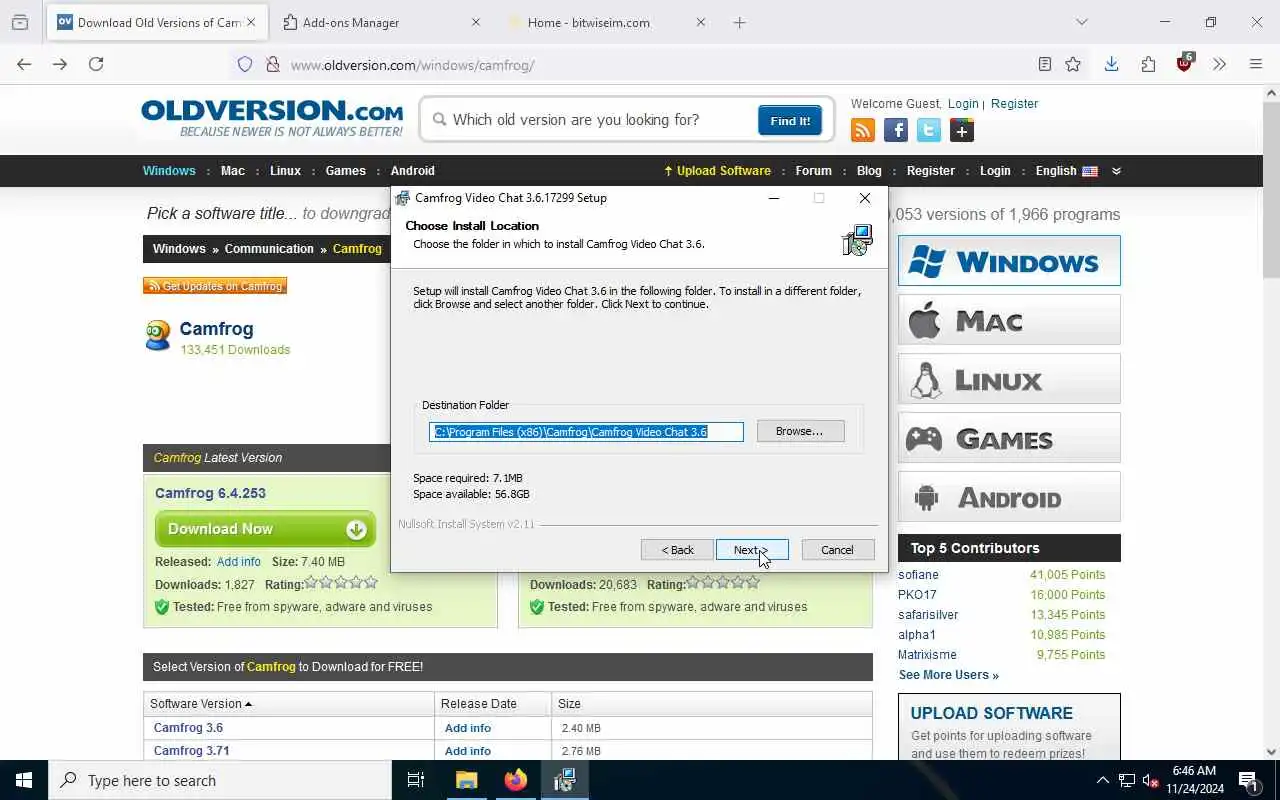This screenshot has width=1280, height=800.
Task: Open Camfrog 3.6 version link
Action: coord(188,728)
